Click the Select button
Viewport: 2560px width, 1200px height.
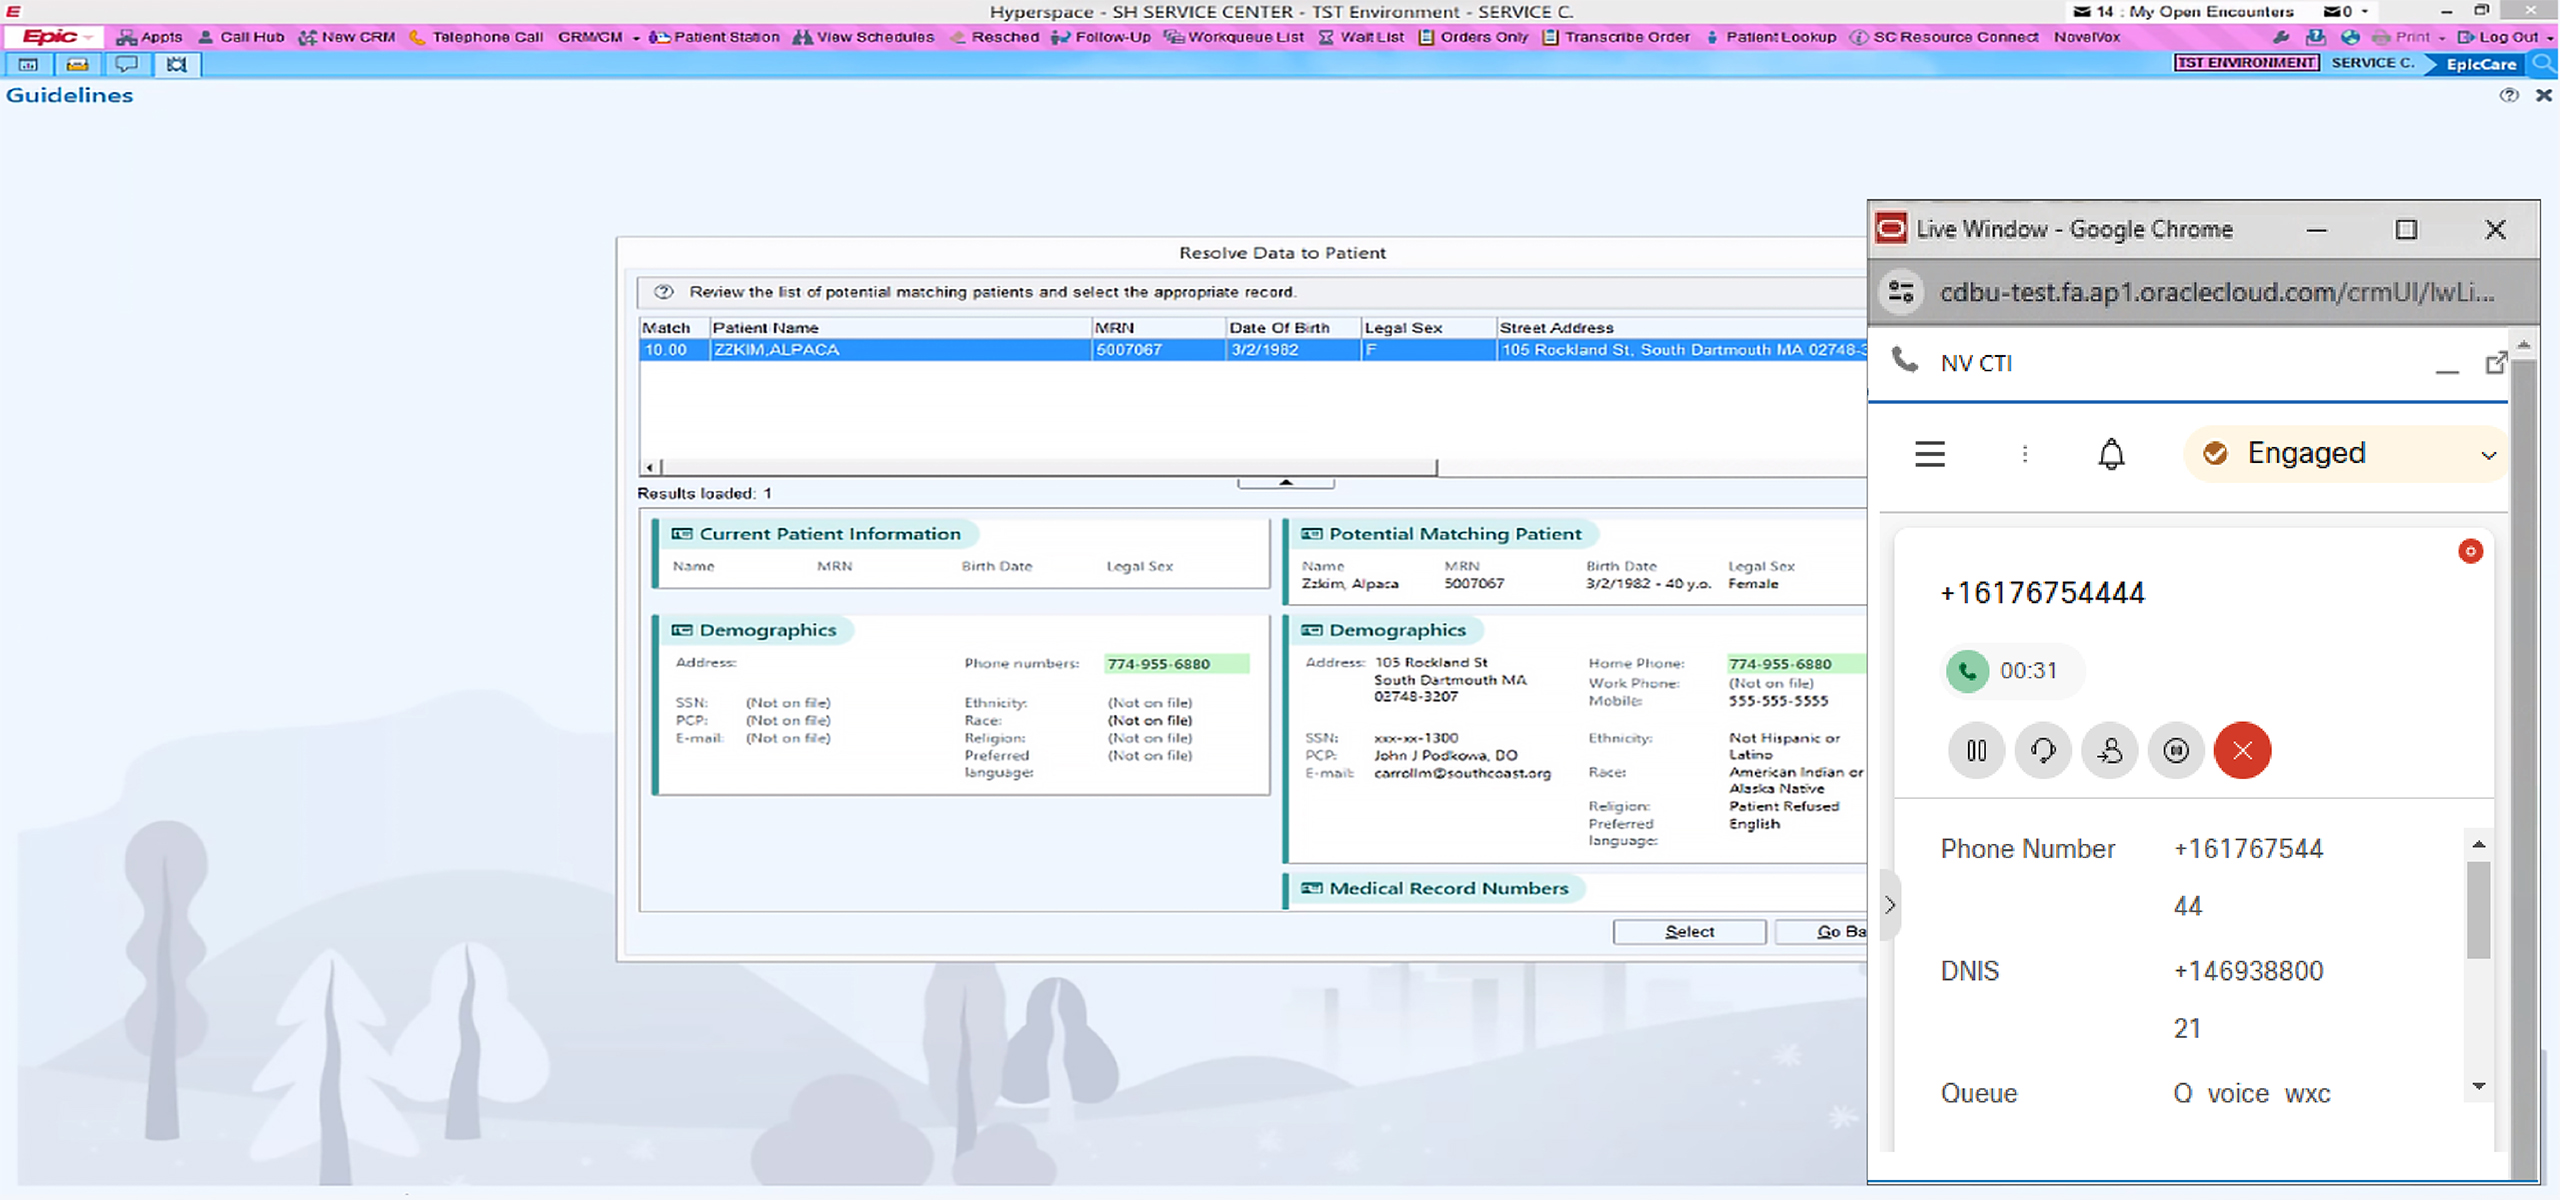click(1689, 931)
